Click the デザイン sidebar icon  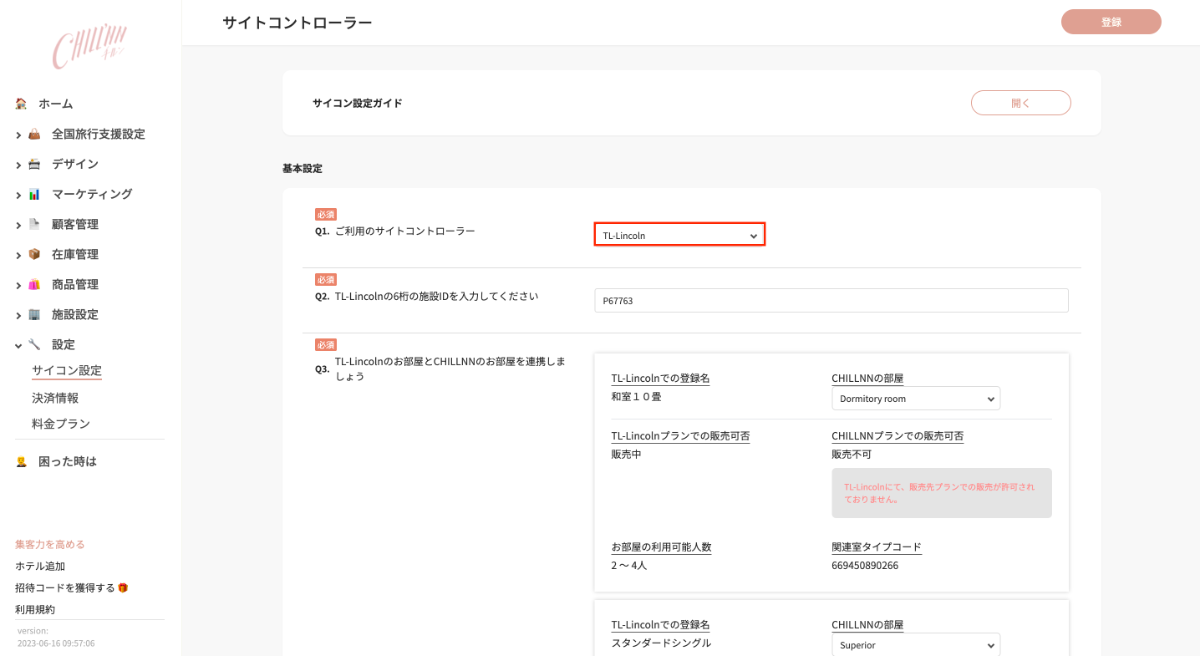tap(34, 164)
